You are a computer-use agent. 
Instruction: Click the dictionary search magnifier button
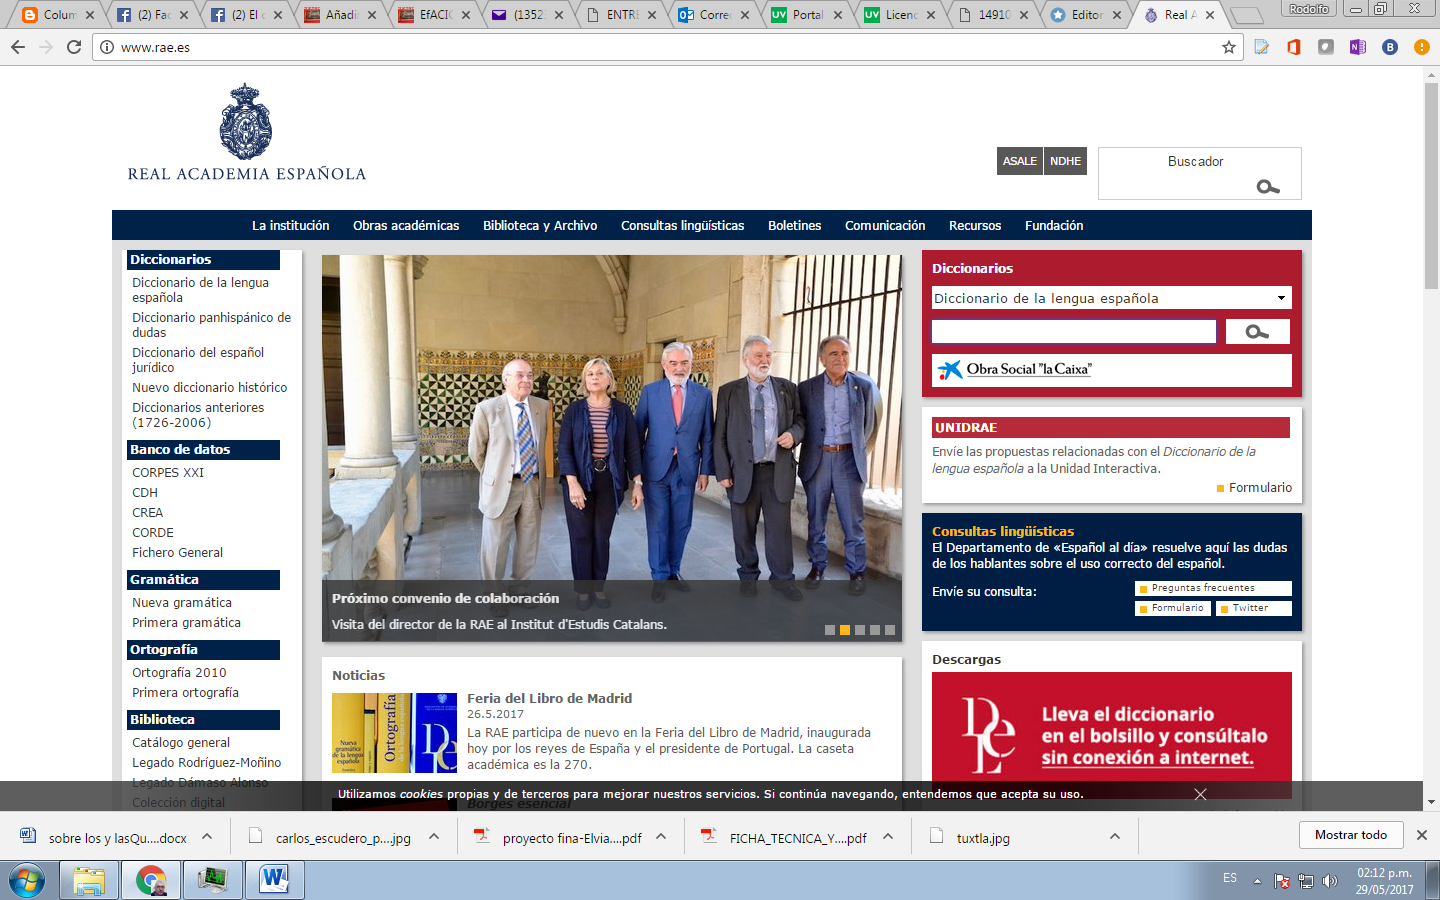coord(1257,332)
